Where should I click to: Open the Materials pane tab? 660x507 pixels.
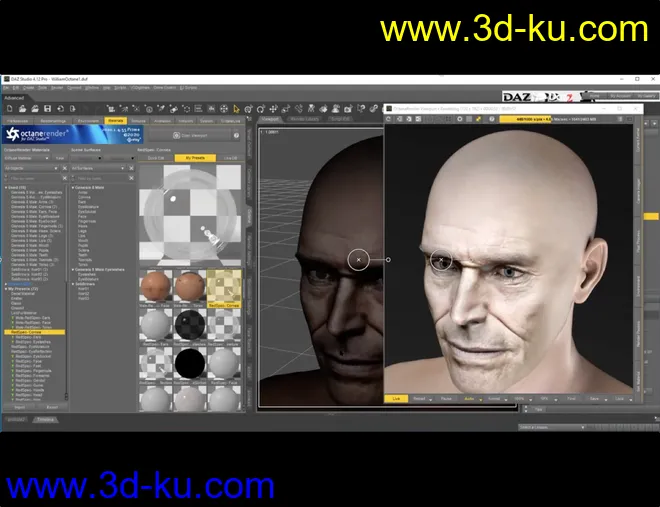[x=115, y=120]
